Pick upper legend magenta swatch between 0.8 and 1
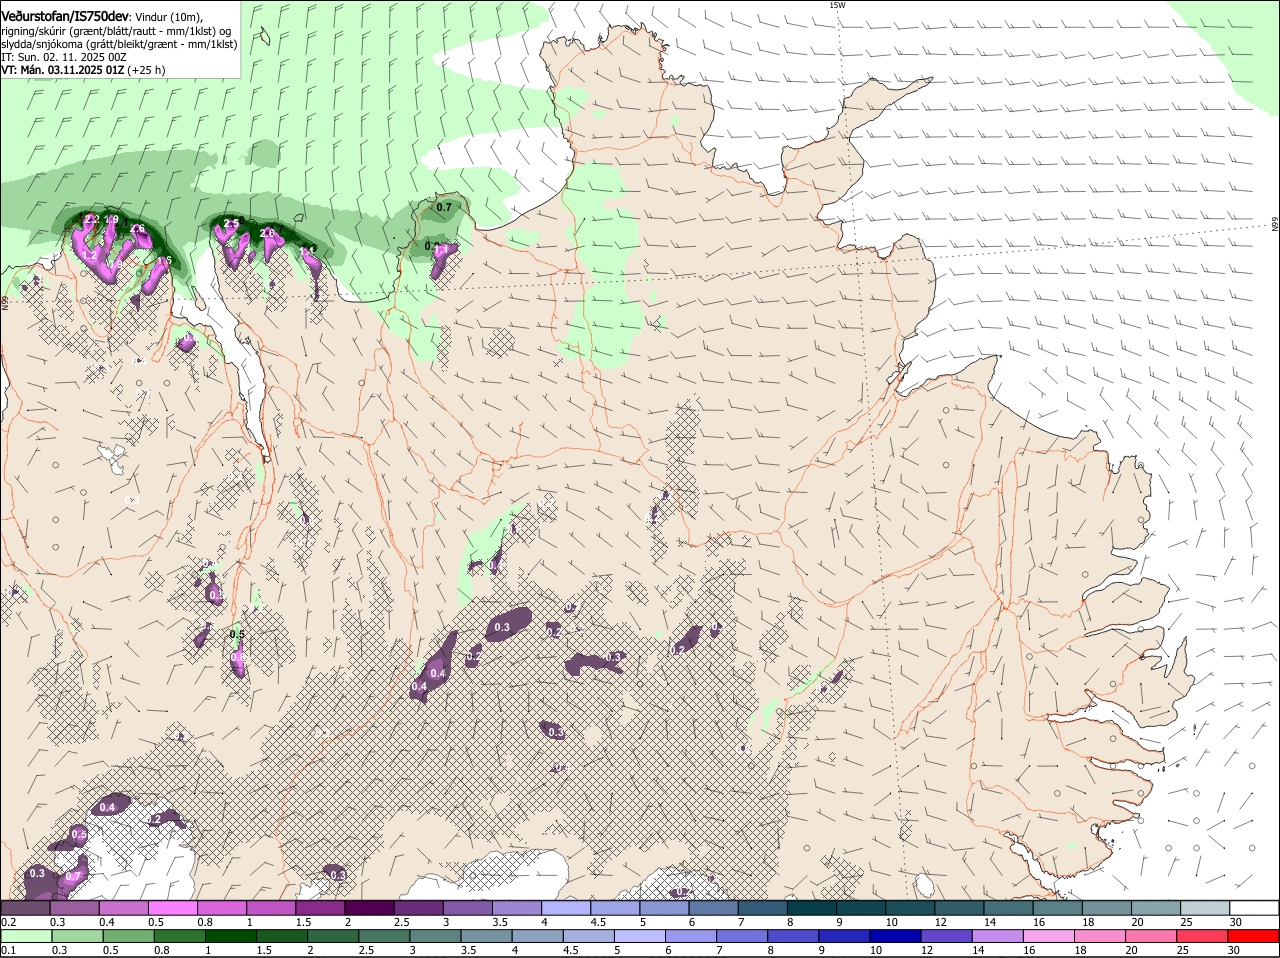1280x958 pixels. pos(223,908)
